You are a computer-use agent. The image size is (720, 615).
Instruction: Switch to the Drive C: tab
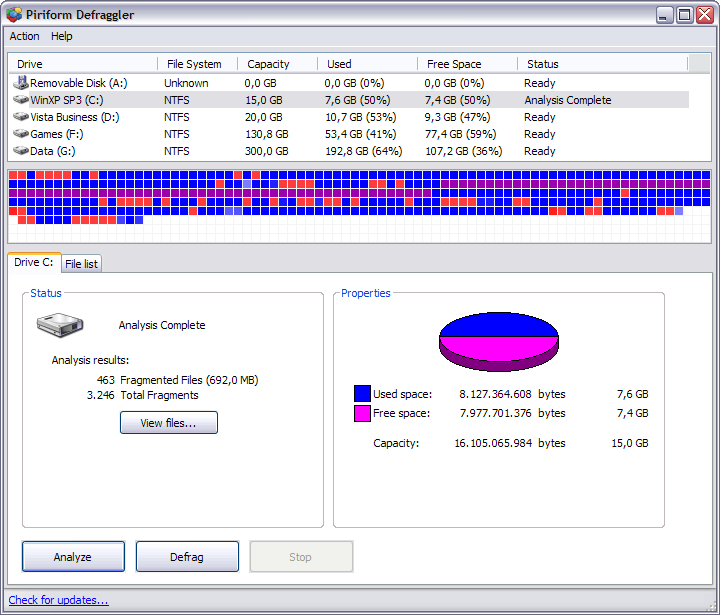(x=34, y=262)
